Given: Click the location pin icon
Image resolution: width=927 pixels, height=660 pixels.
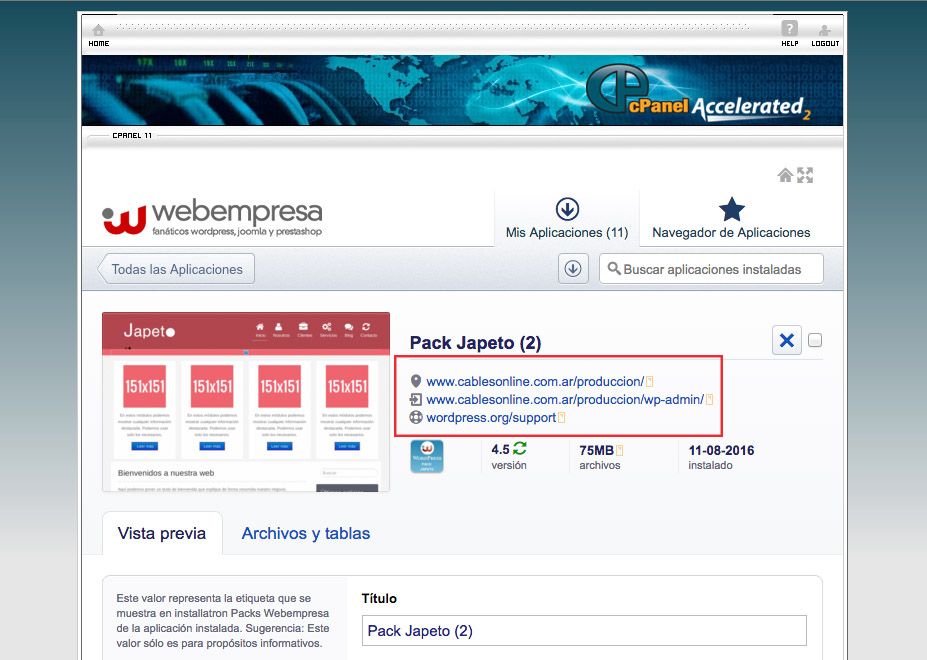Looking at the screenshot, I should pos(416,381).
